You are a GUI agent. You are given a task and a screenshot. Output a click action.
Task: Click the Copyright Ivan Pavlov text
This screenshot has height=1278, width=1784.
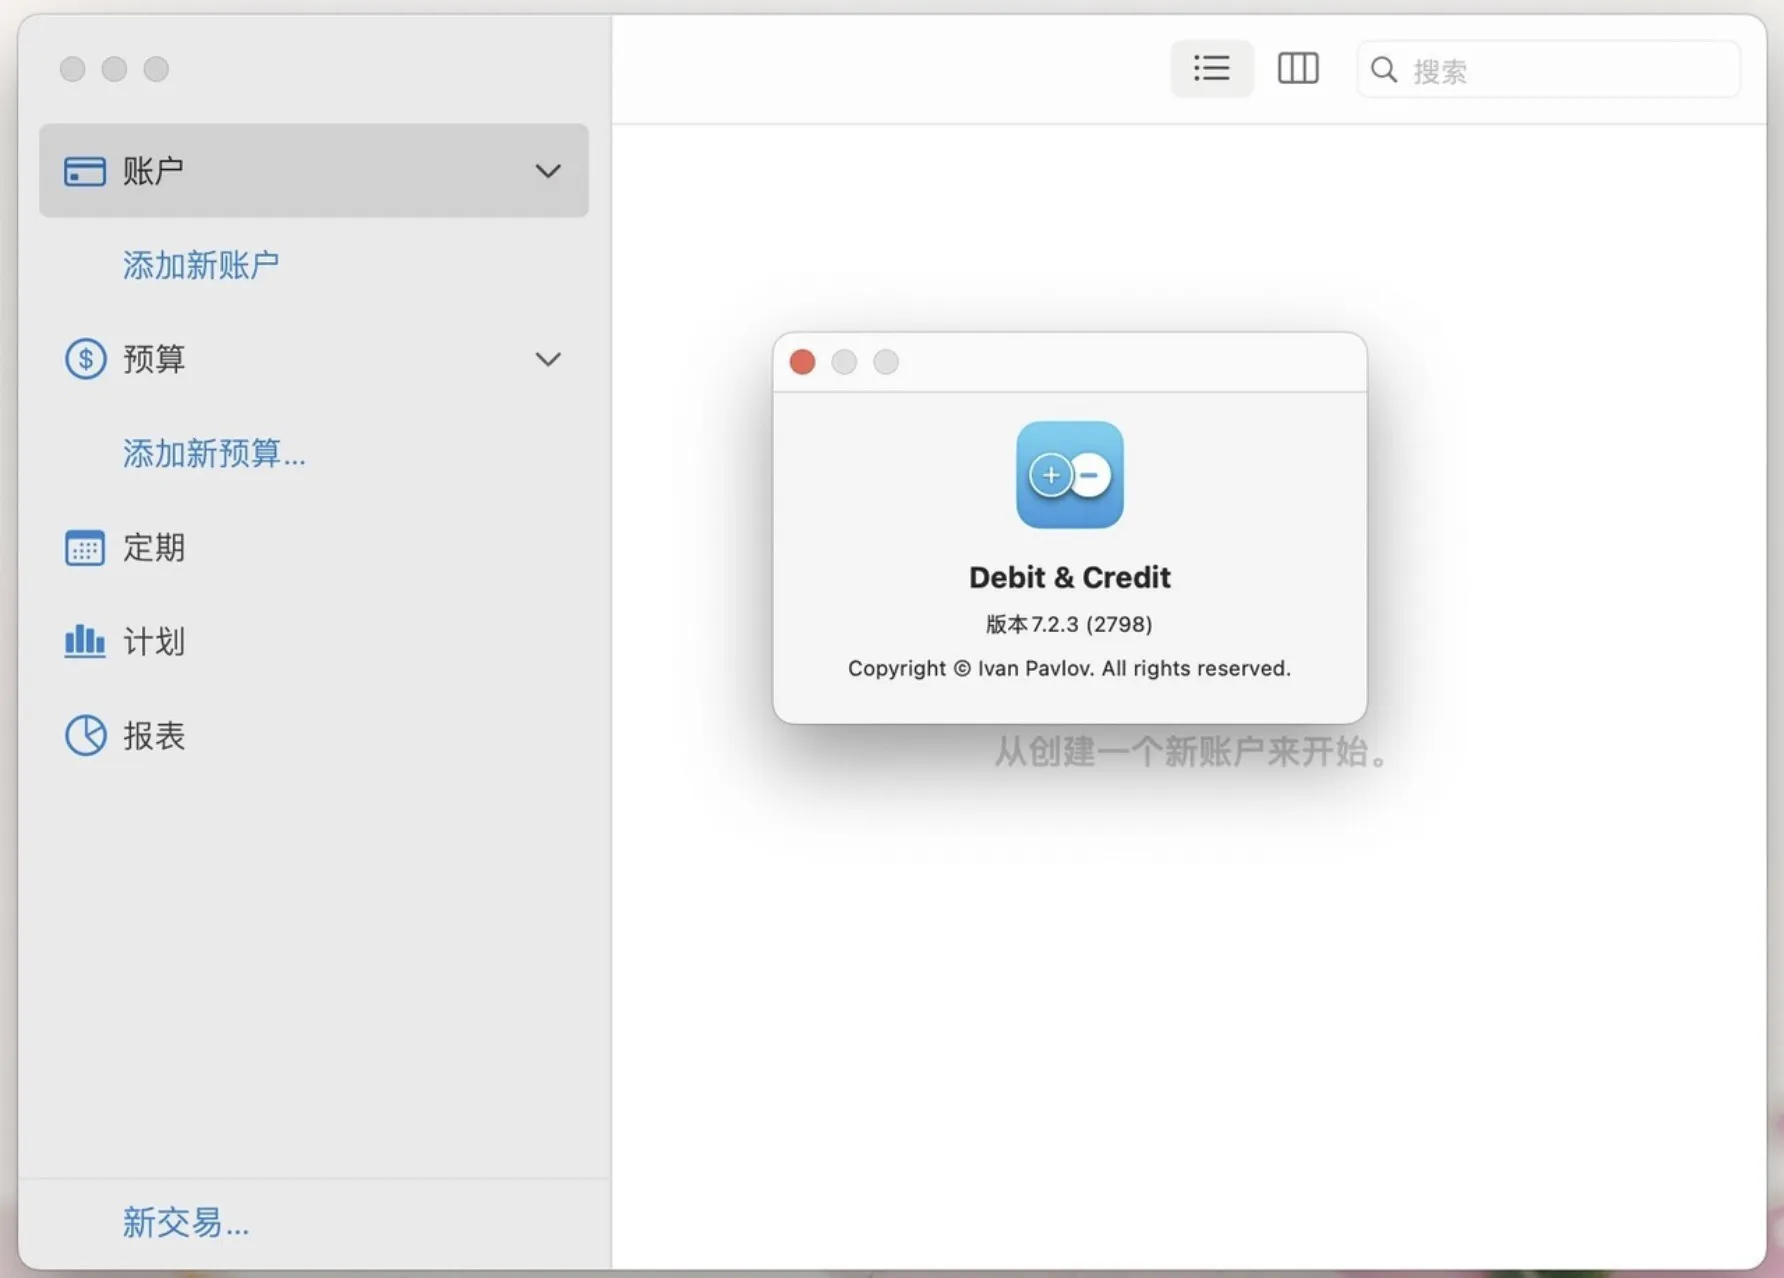click(1069, 669)
